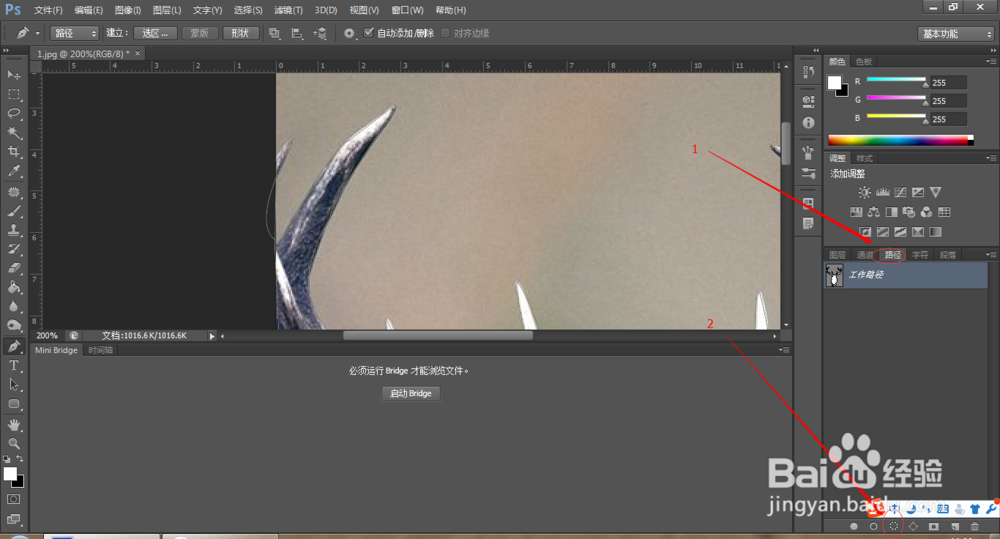This screenshot has width=1000, height=539.
Task: Close the 1.jpg document tab
Action: (137, 54)
